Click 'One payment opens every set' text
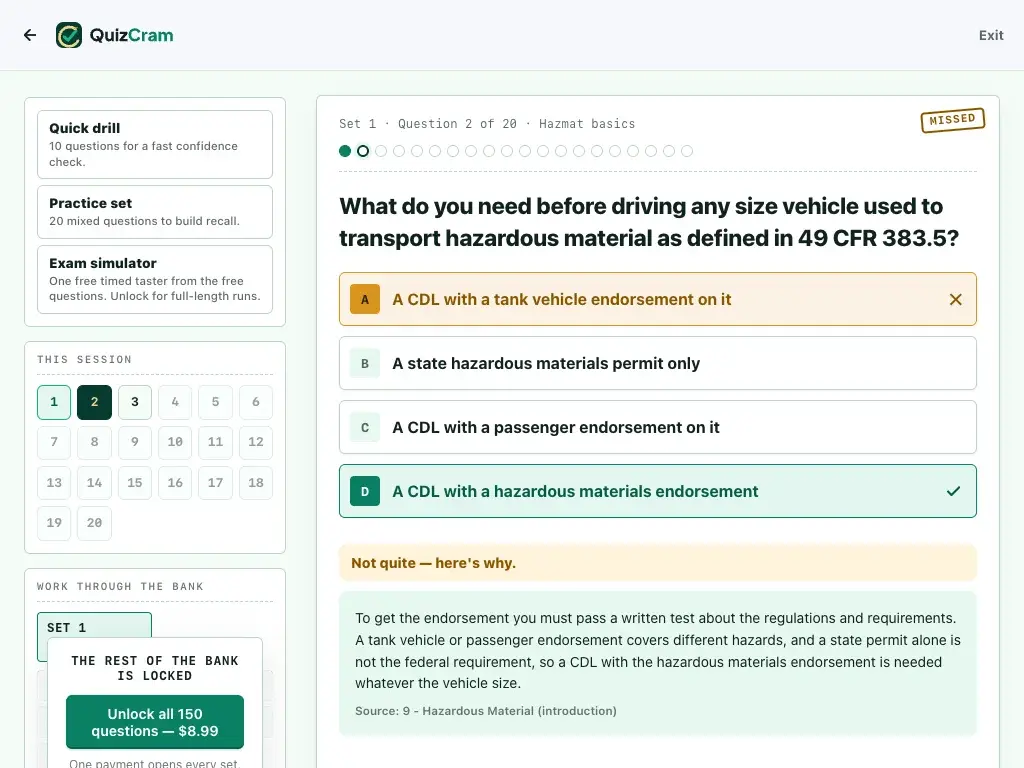This screenshot has height=768, width=1024. click(x=155, y=763)
